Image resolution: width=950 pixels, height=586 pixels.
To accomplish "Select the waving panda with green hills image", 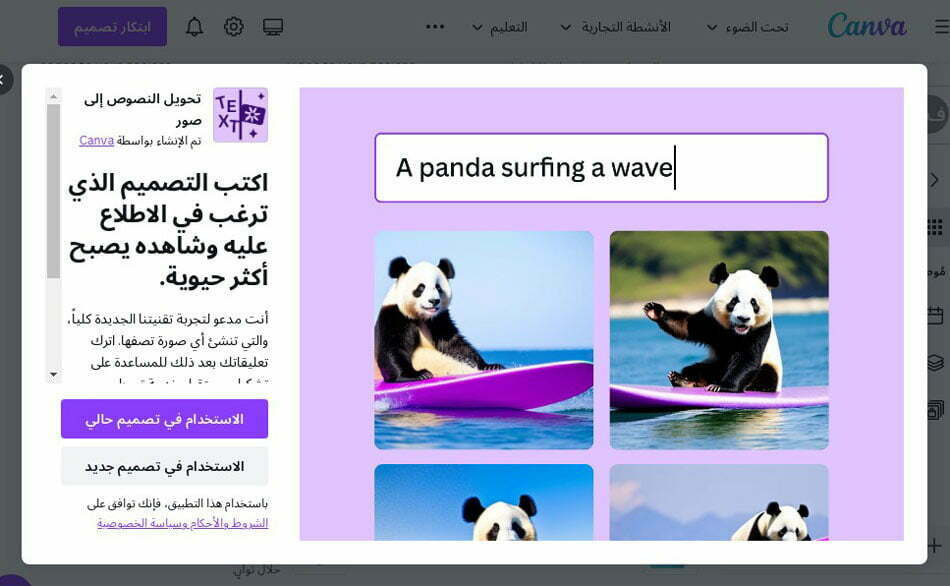I will (719, 340).
